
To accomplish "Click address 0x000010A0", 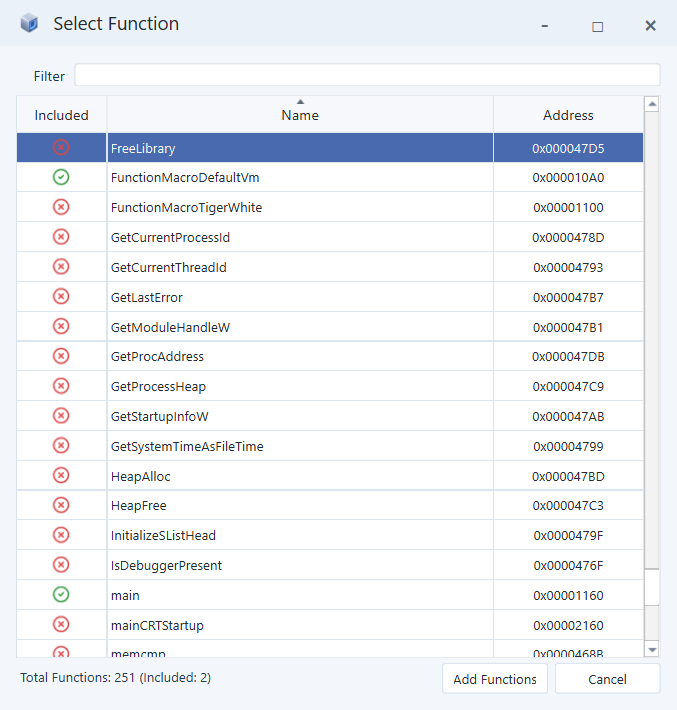I will point(568,178).
